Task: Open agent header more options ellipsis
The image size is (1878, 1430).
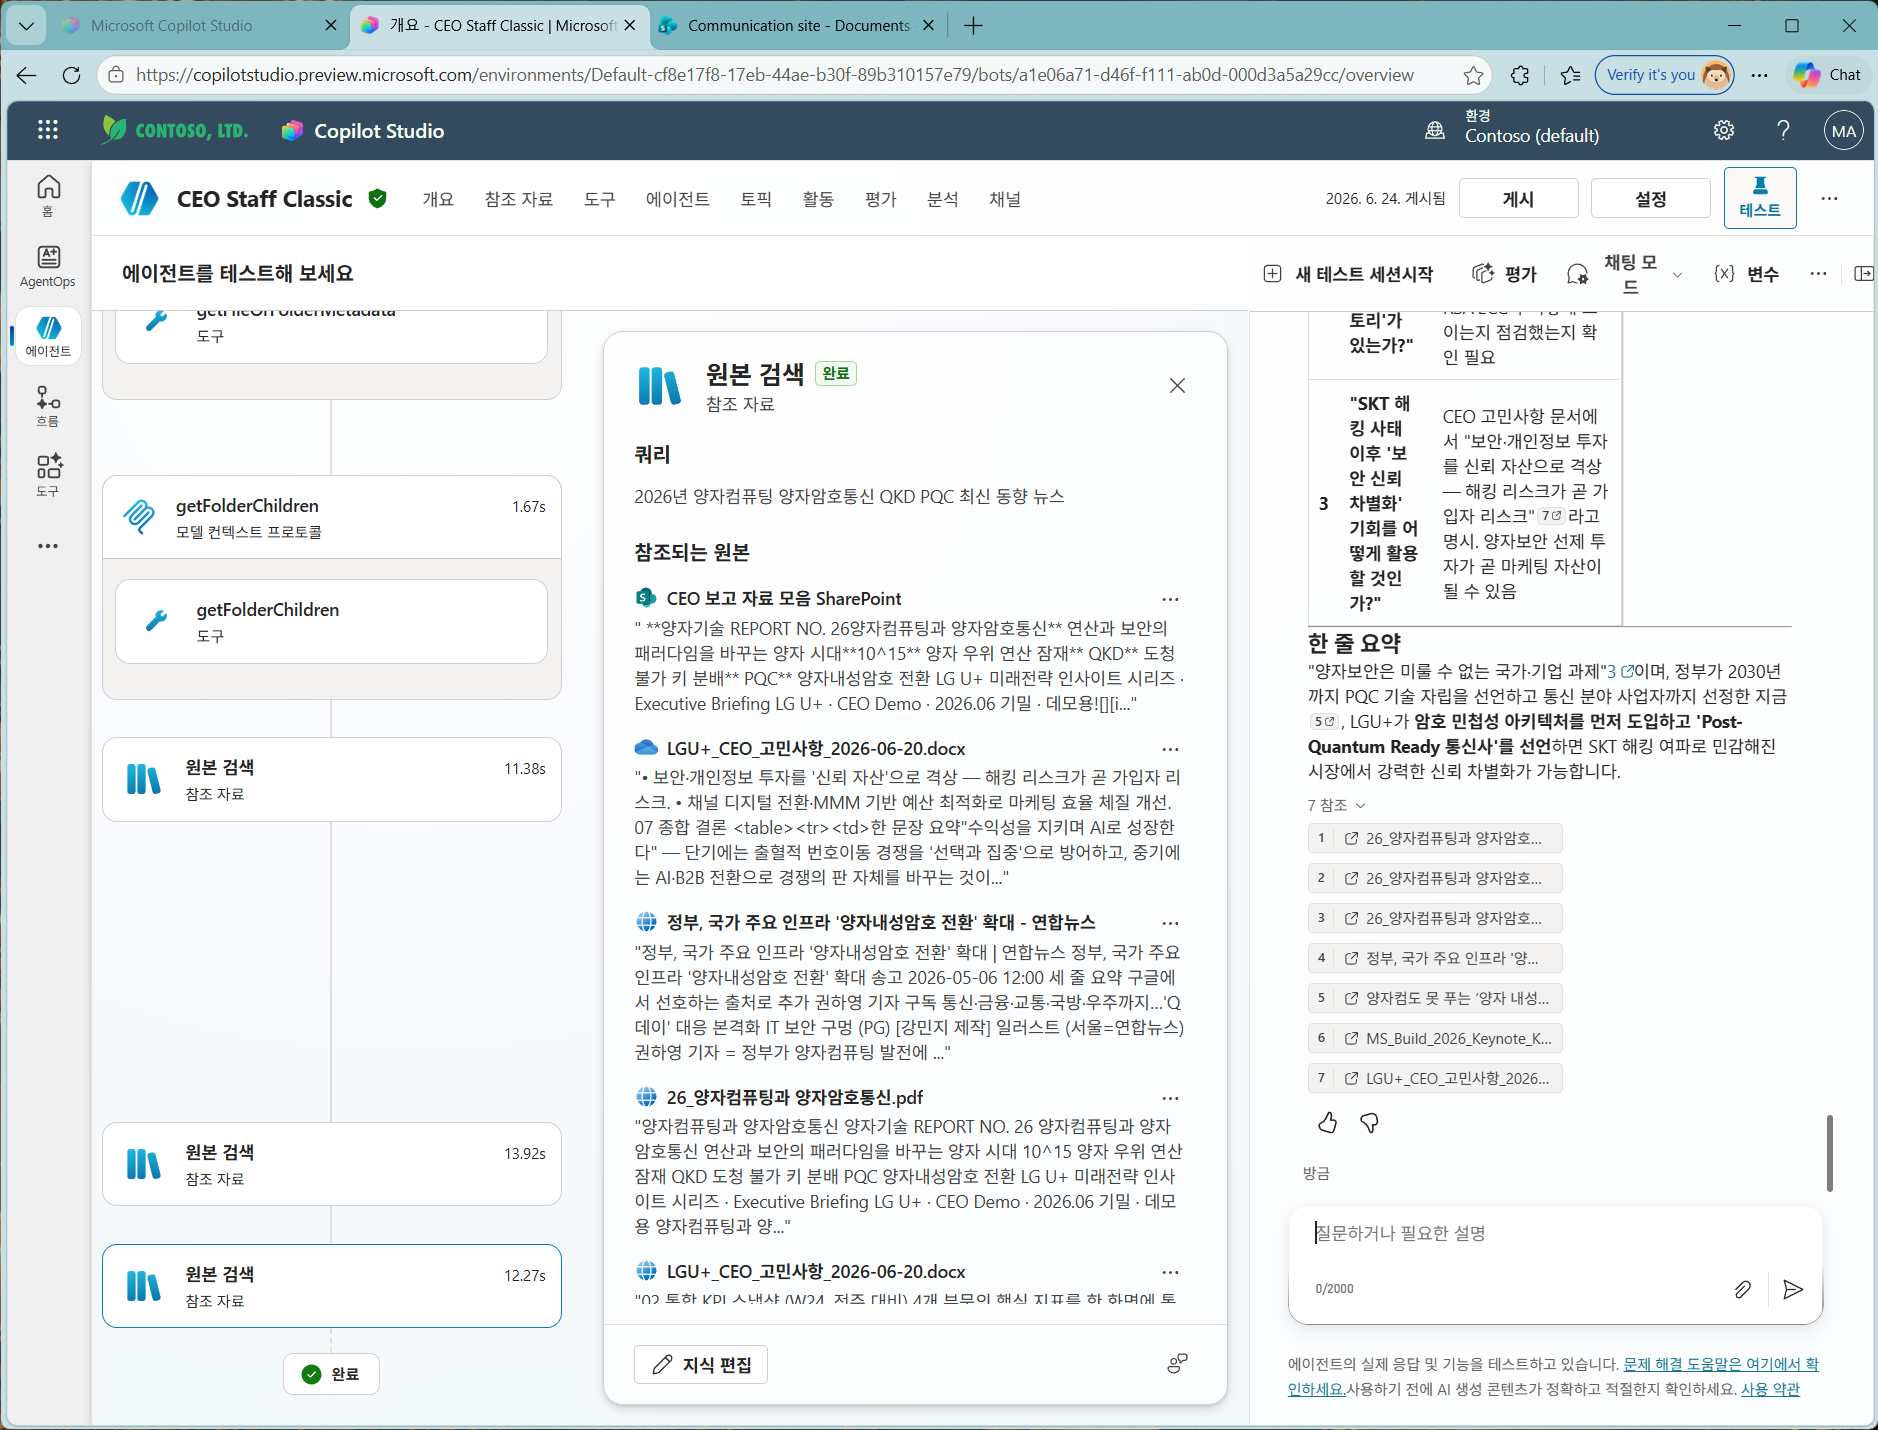Action: point(1829,198)
